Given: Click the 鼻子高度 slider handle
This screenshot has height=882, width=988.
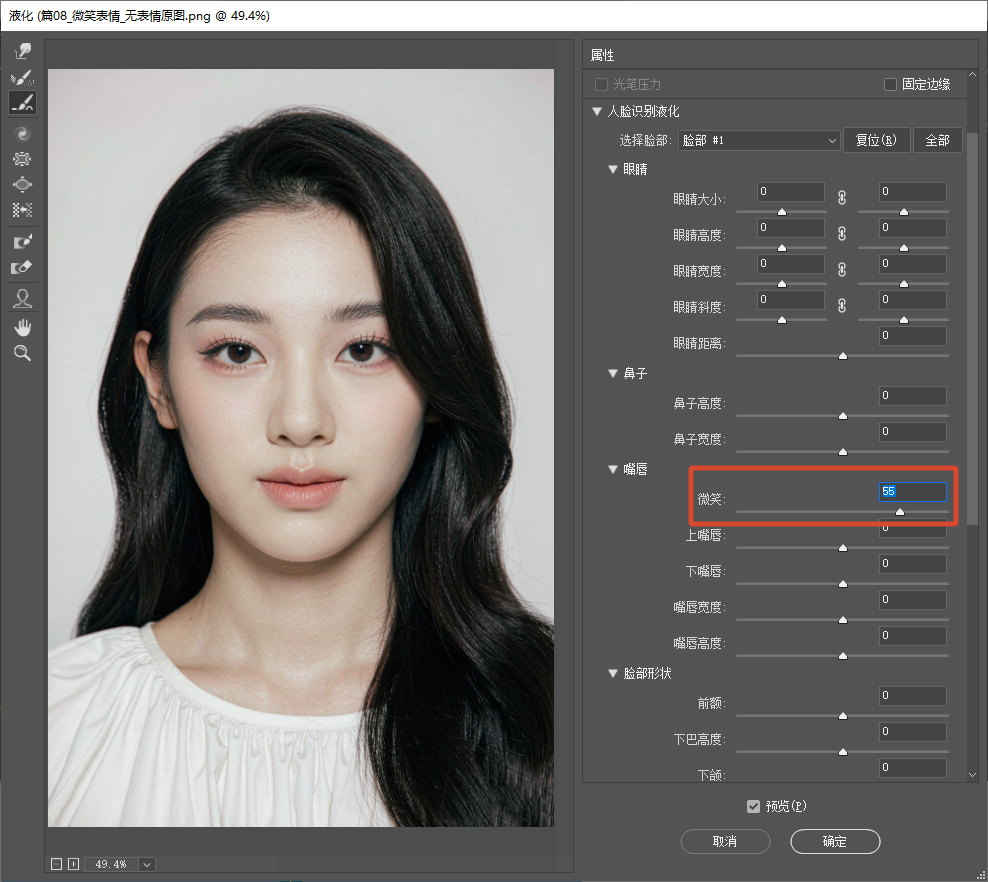Looking at the screenshot, I should [843, 416].
